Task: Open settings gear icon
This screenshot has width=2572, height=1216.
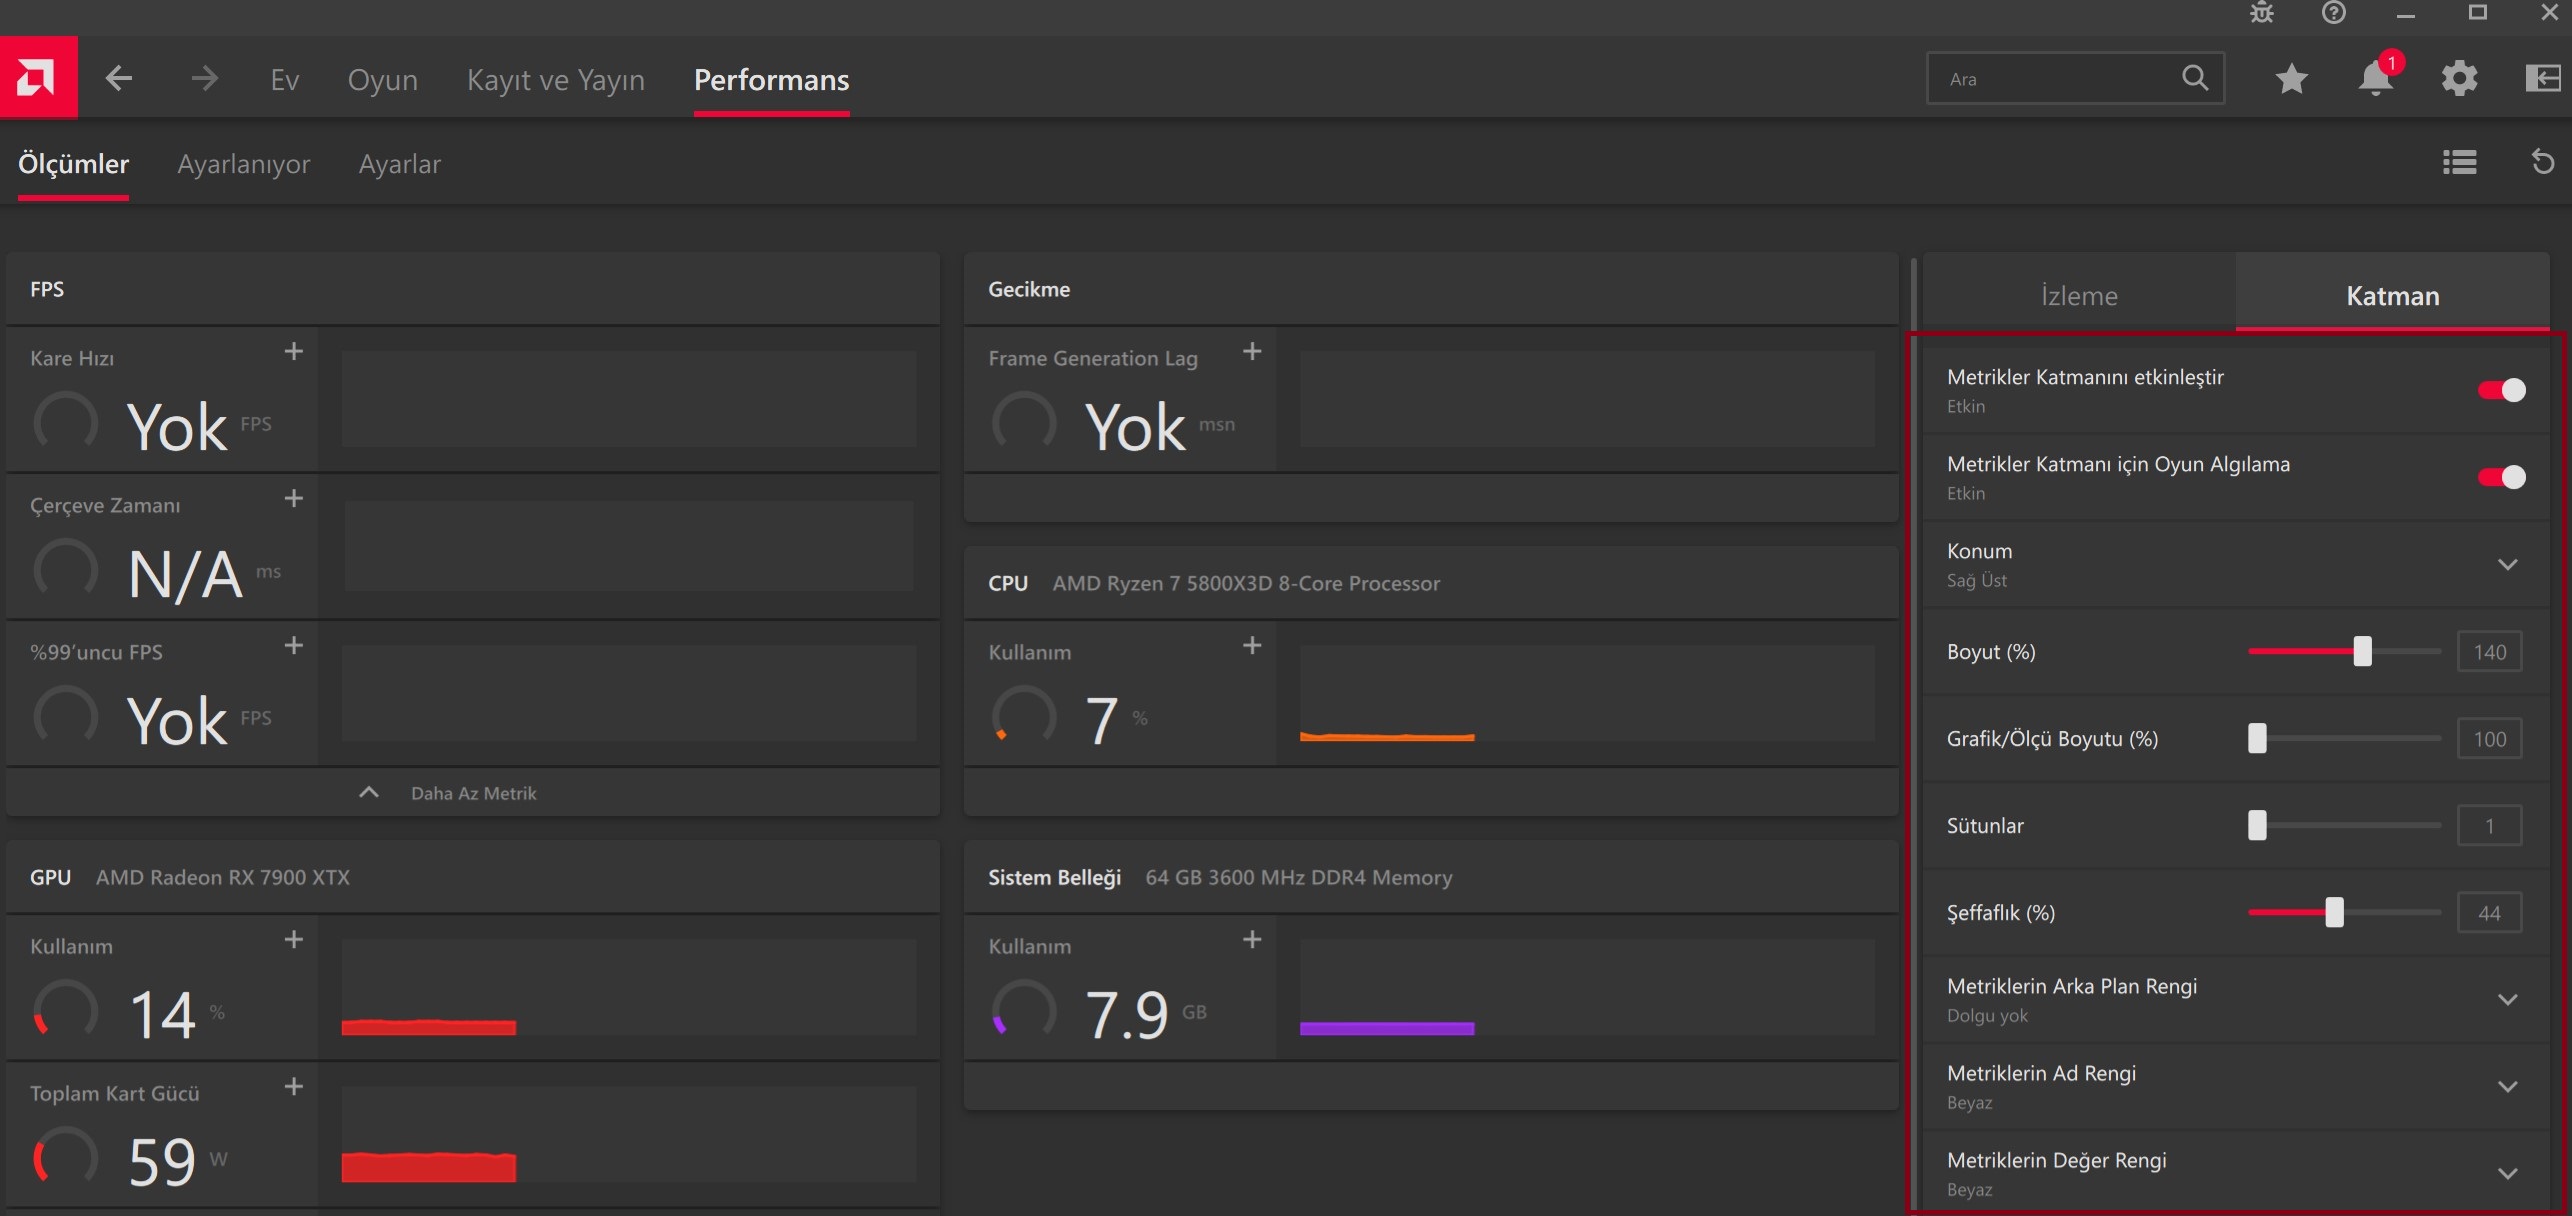Action: 2459,78
